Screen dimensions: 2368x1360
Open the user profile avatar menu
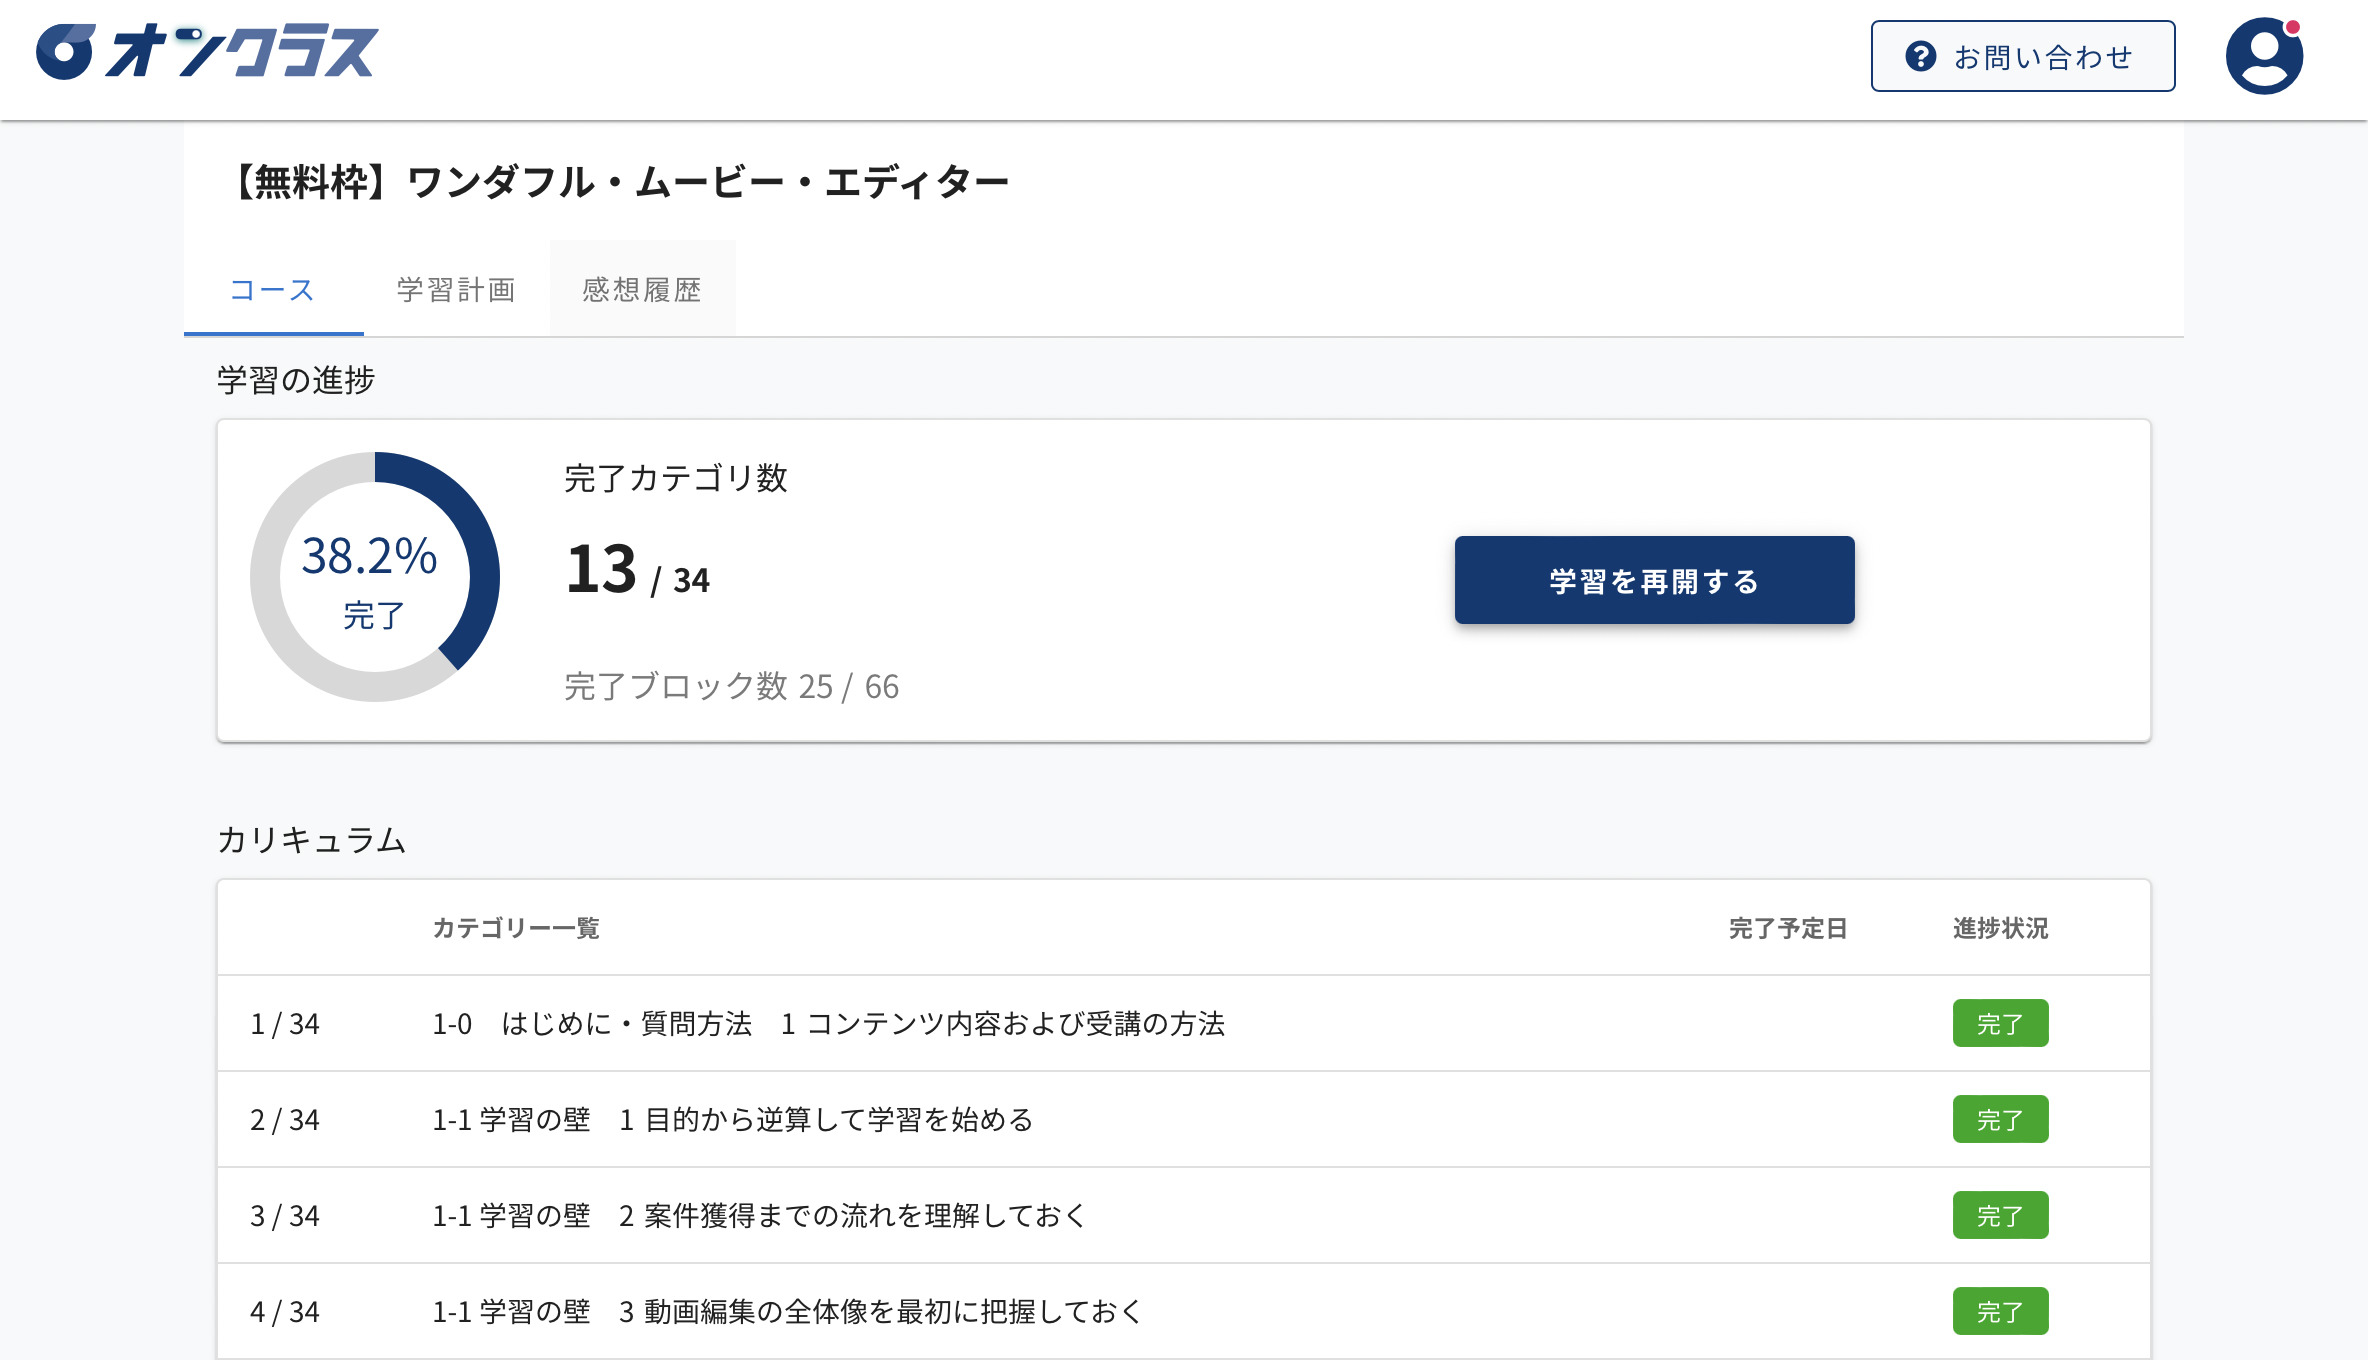pos(2264,56)
